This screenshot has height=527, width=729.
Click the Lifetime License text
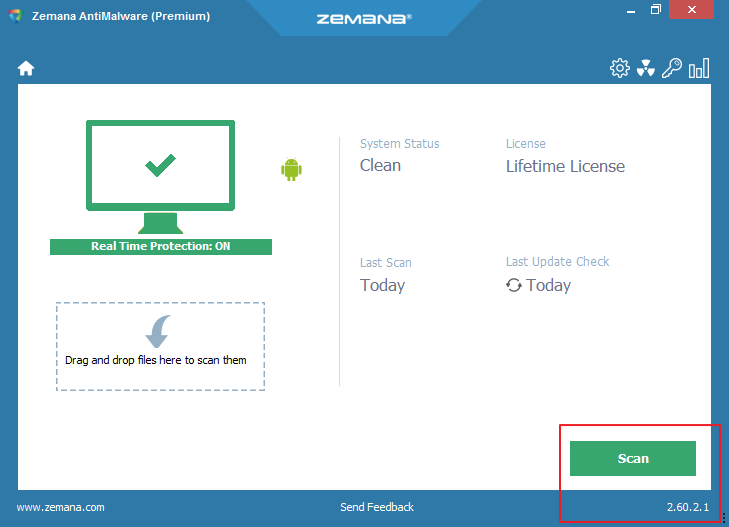point(565,166)
